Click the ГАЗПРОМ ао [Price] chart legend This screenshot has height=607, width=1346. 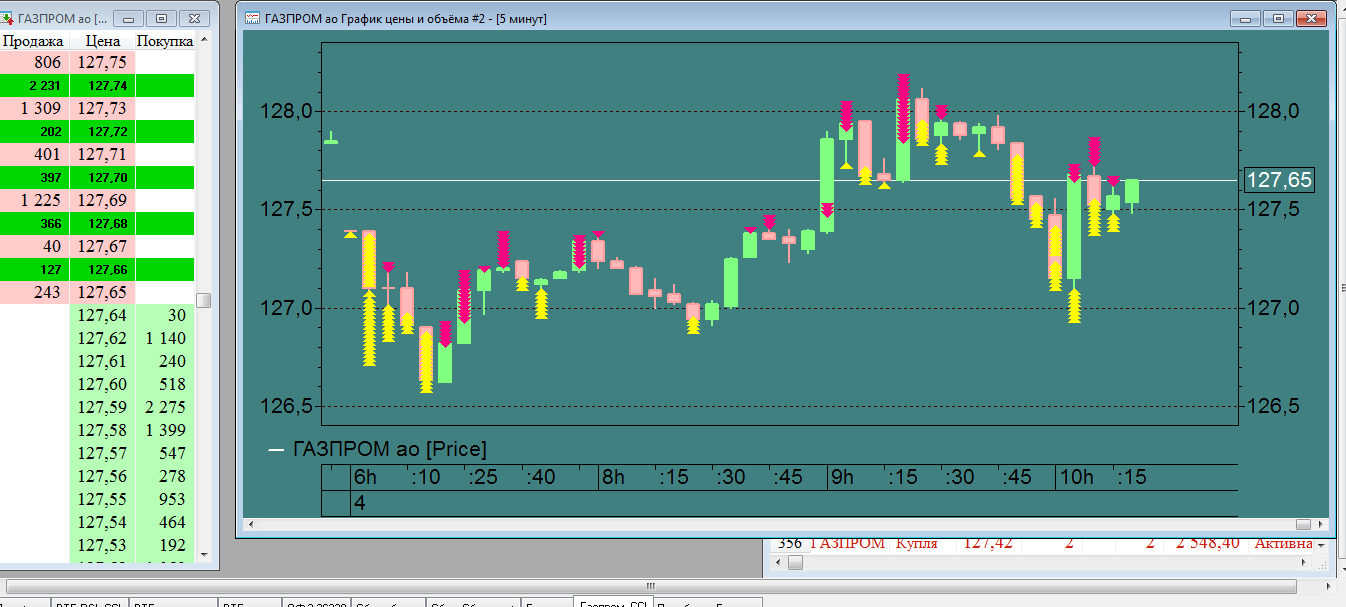(378, 450)
